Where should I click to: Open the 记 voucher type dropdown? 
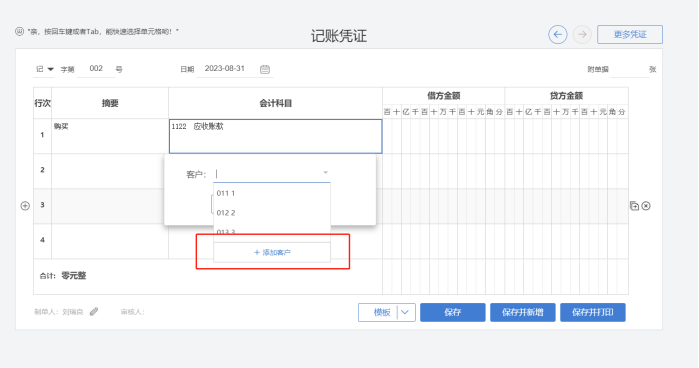click(x=45, y=69)
